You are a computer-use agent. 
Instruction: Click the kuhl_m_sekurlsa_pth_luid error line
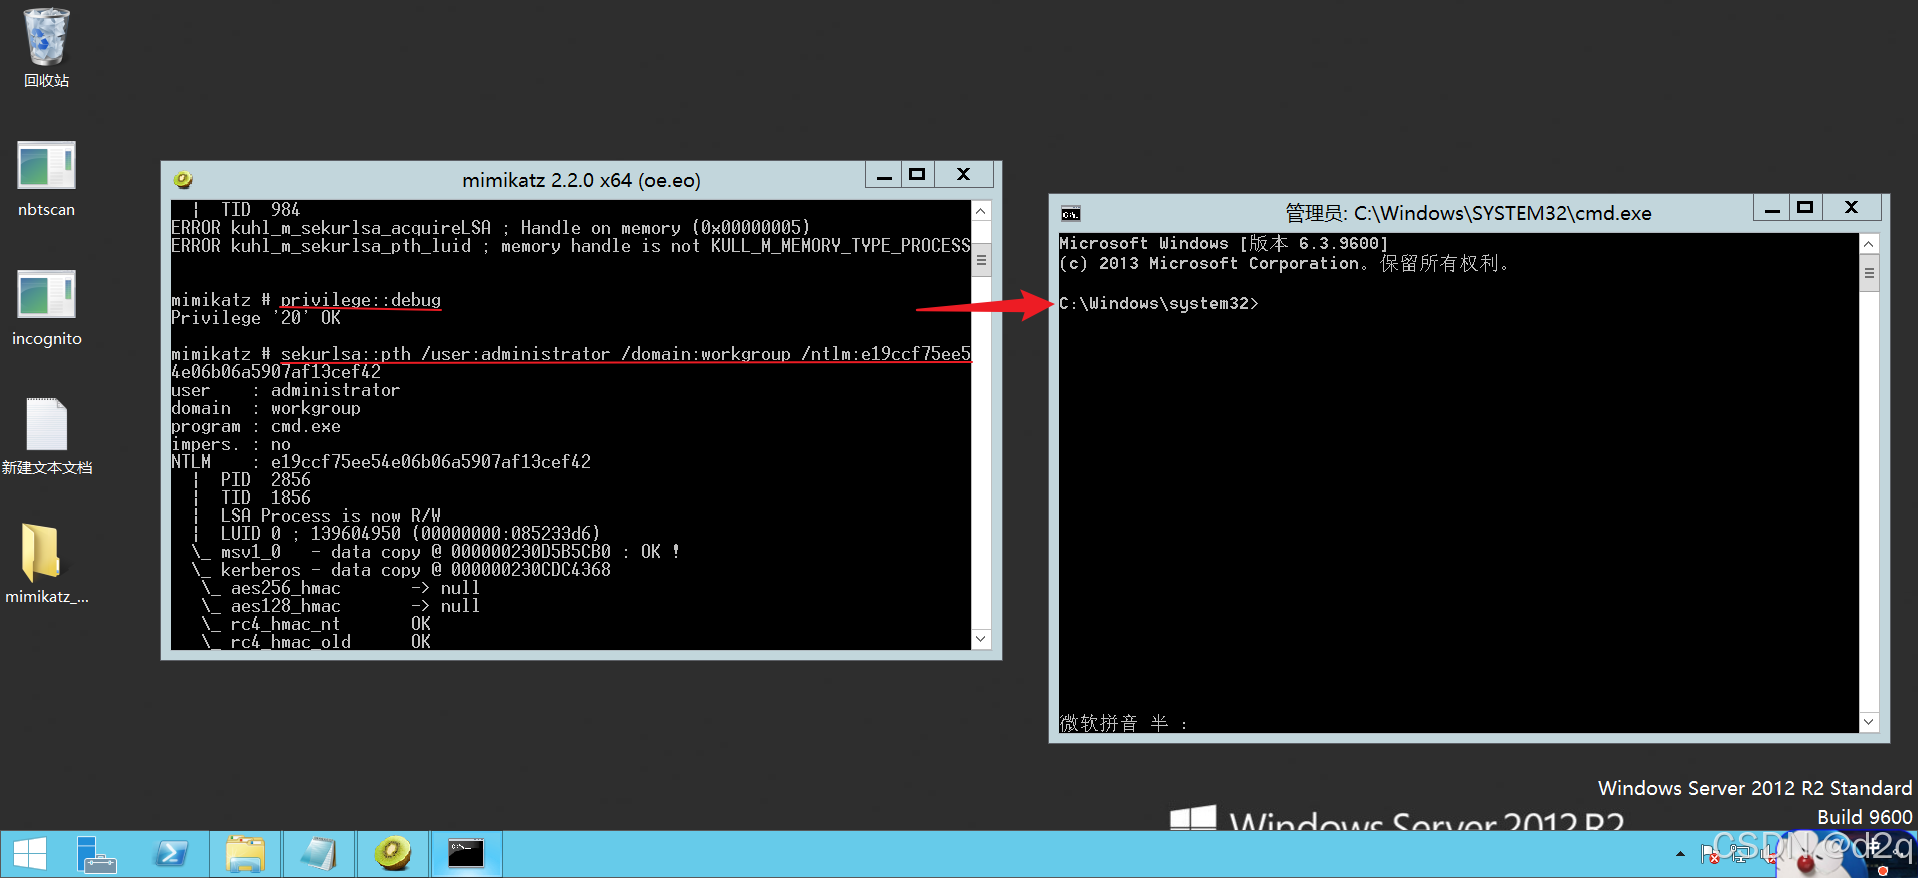[x=571, y=246]
